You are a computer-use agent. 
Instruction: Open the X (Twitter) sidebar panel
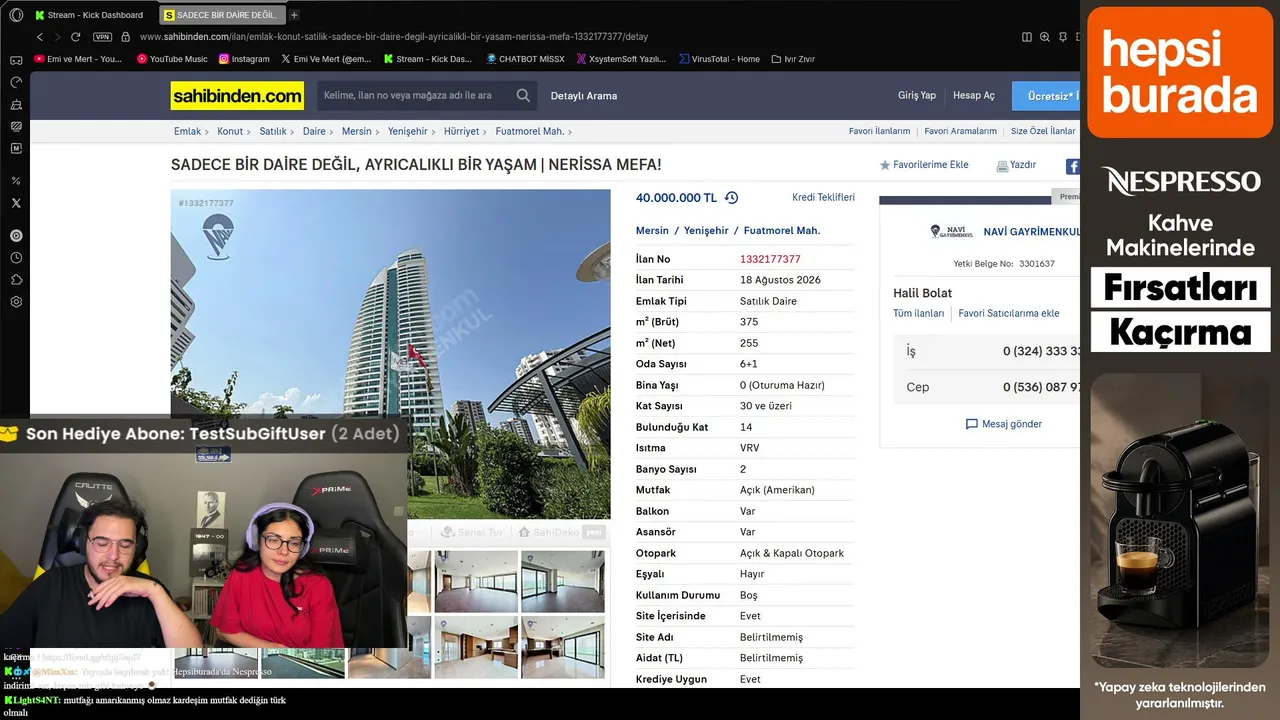(x=16, y=203)
